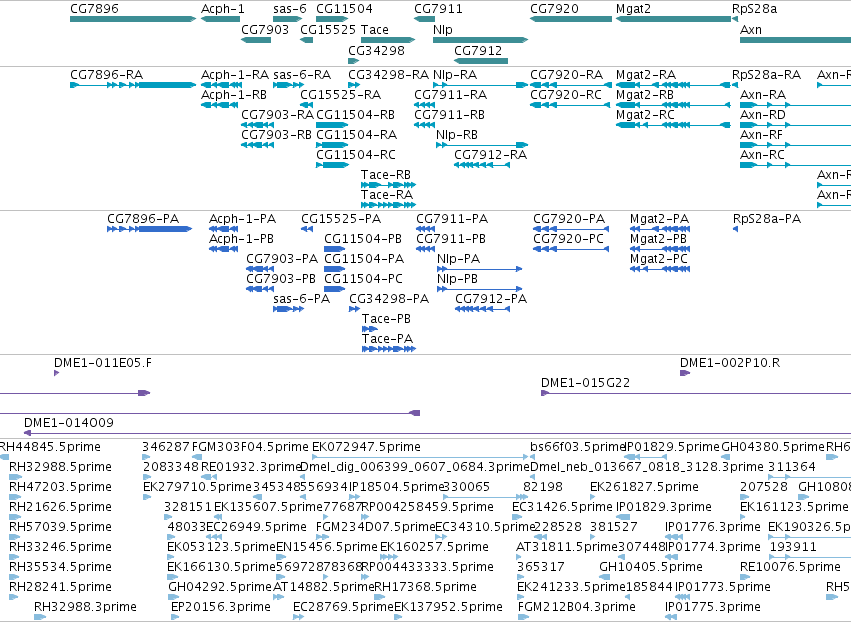Select the CG7896-RA transcript
851x622 pixels.
coord(133,85)
